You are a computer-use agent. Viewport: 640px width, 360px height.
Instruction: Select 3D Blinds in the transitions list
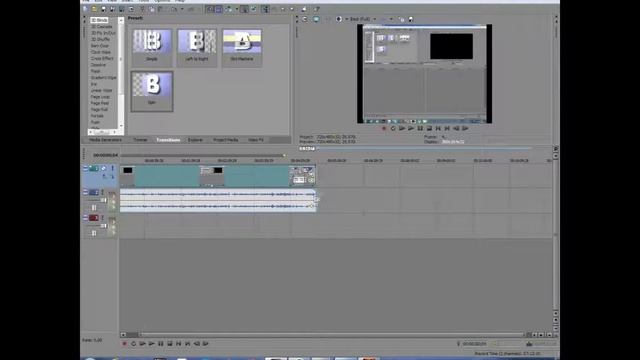click(x=100, y=20)
